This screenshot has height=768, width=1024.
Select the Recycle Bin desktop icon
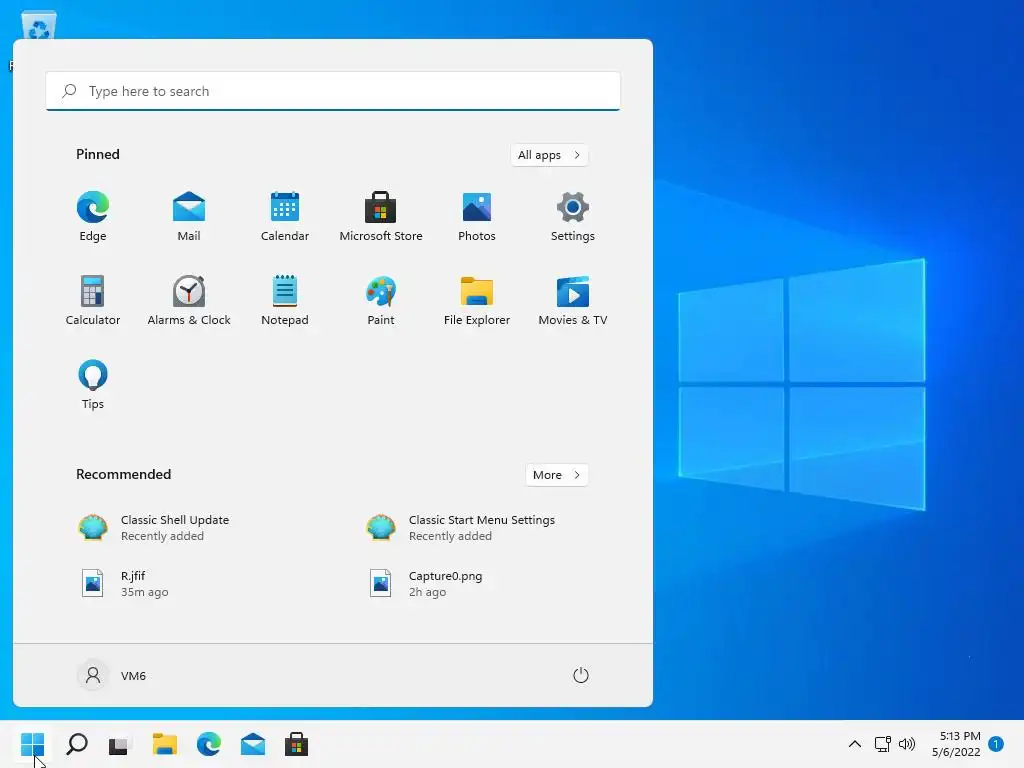tap(39, 26)
